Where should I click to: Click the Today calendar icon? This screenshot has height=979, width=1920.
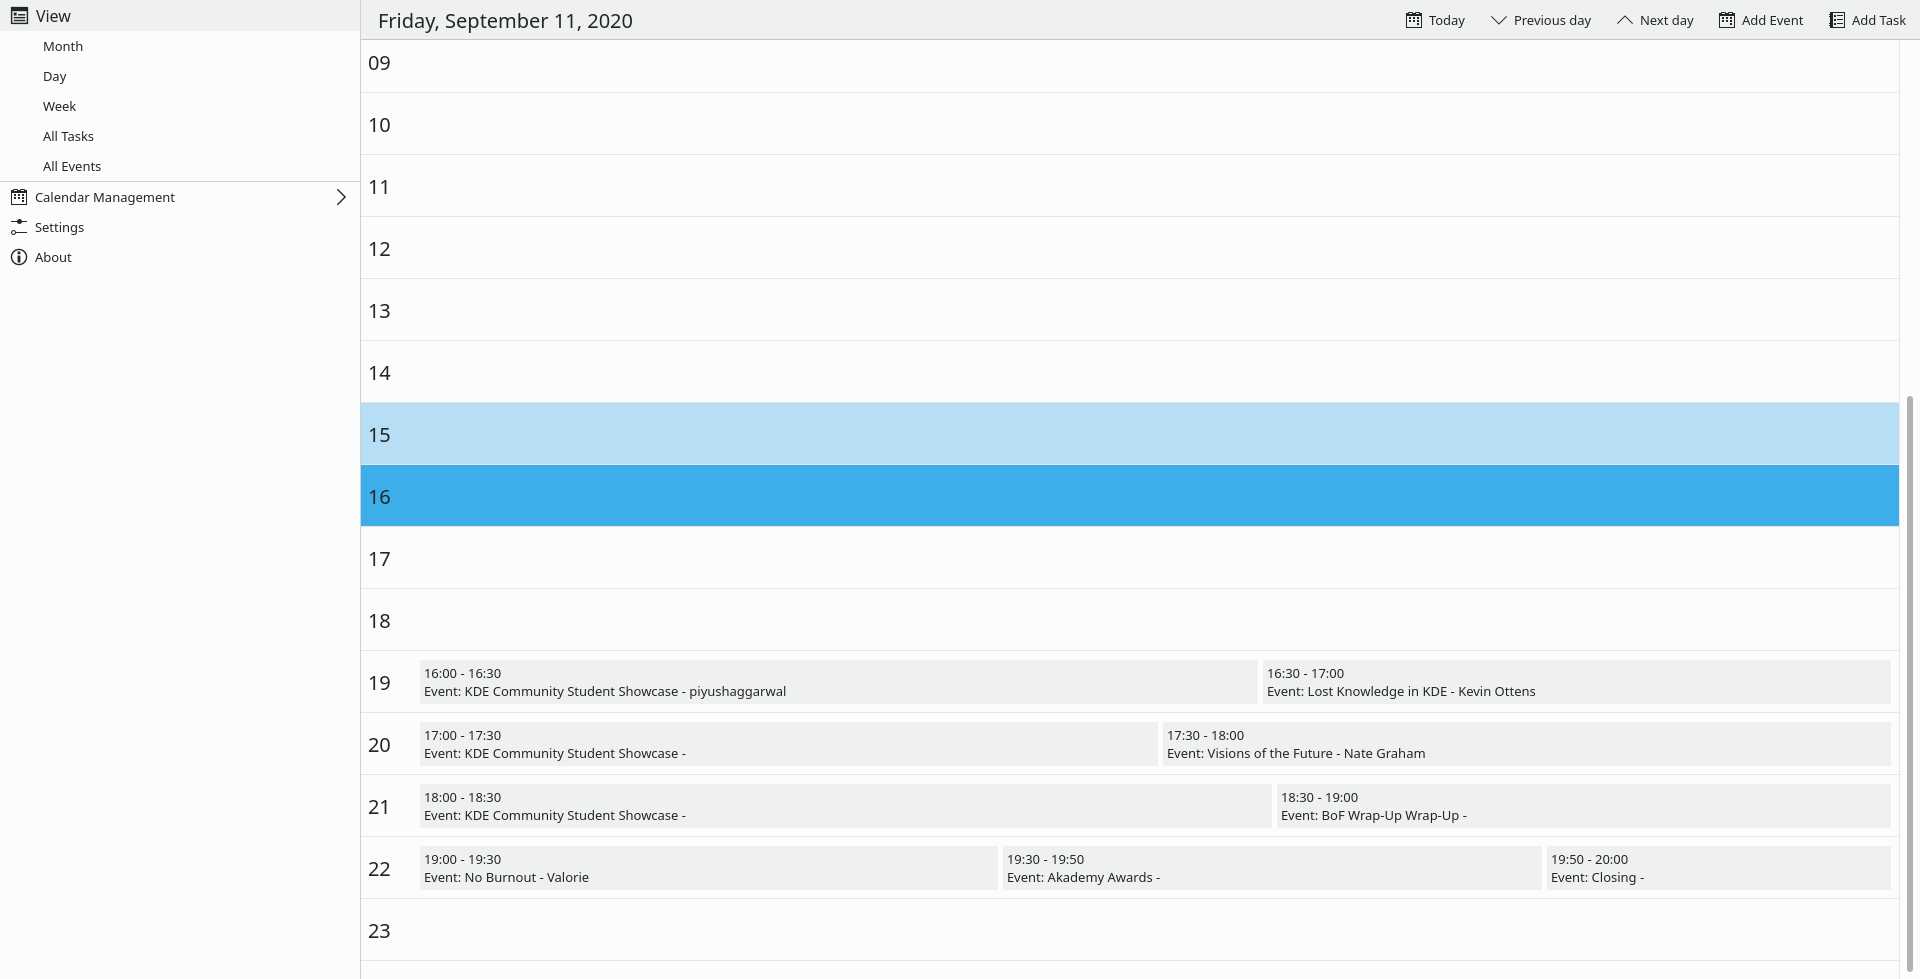[x=1413, y=20]
